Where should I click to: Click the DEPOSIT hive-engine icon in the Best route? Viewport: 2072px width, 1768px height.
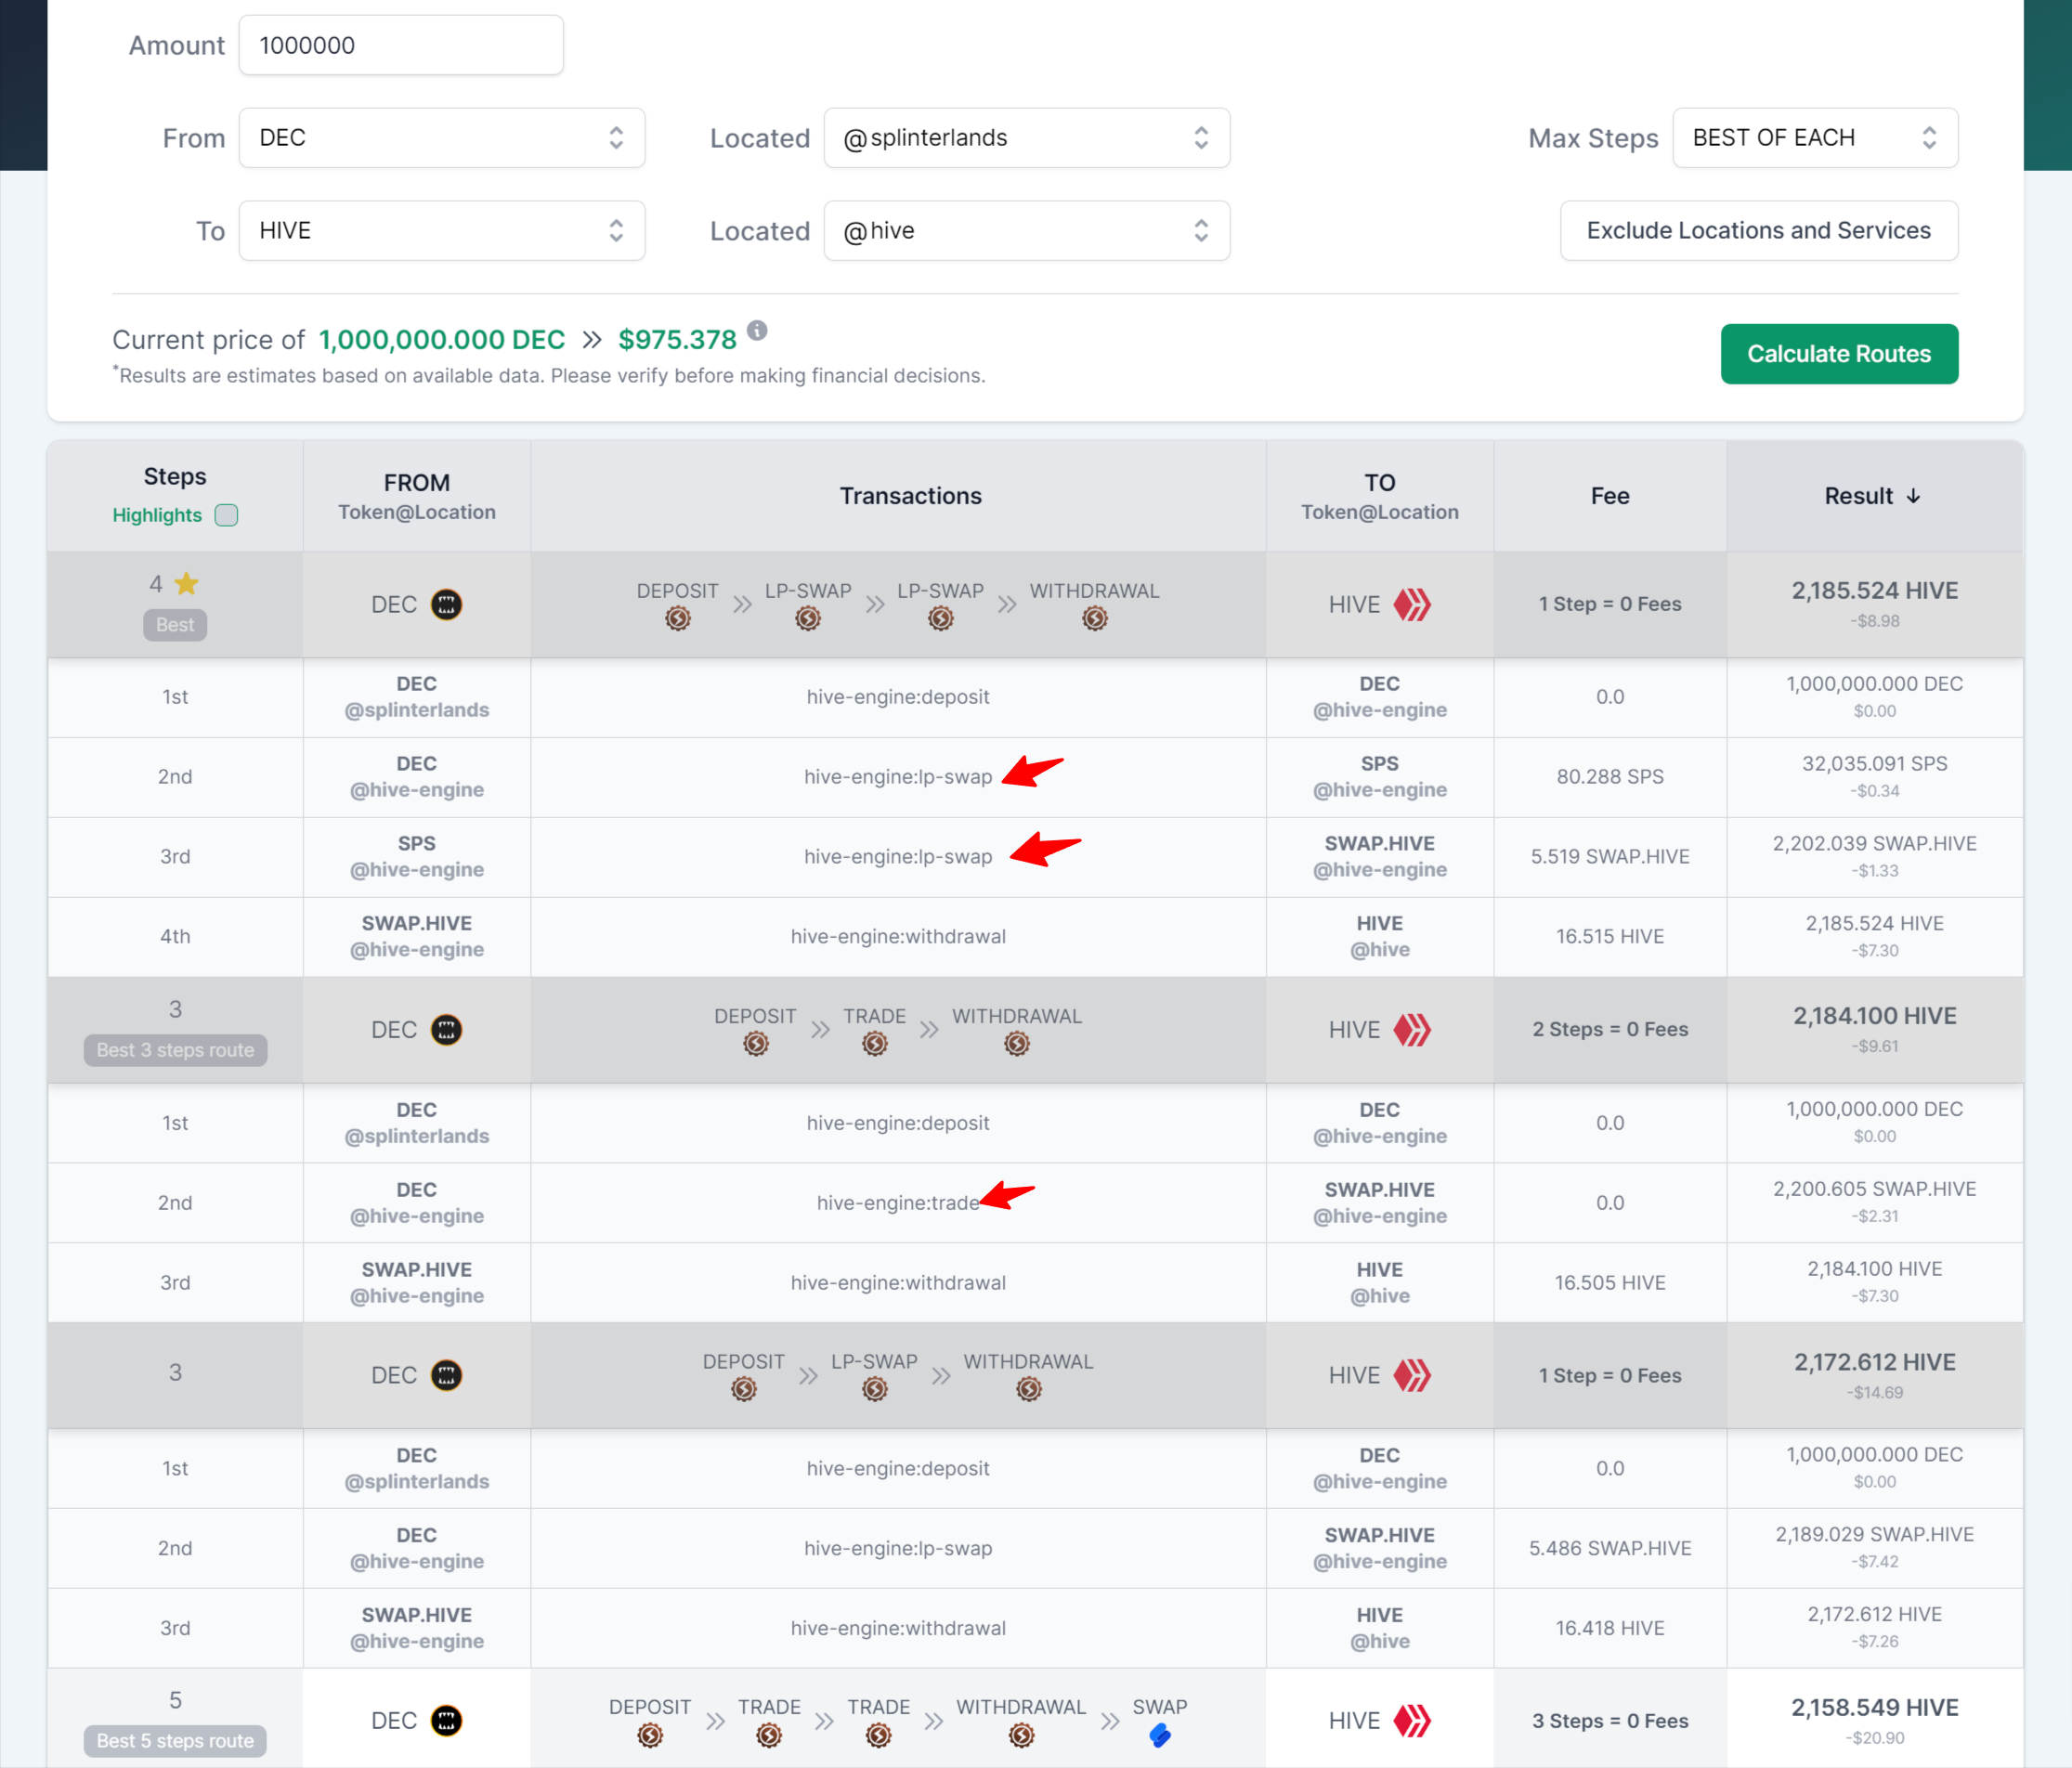click(678, 619)
